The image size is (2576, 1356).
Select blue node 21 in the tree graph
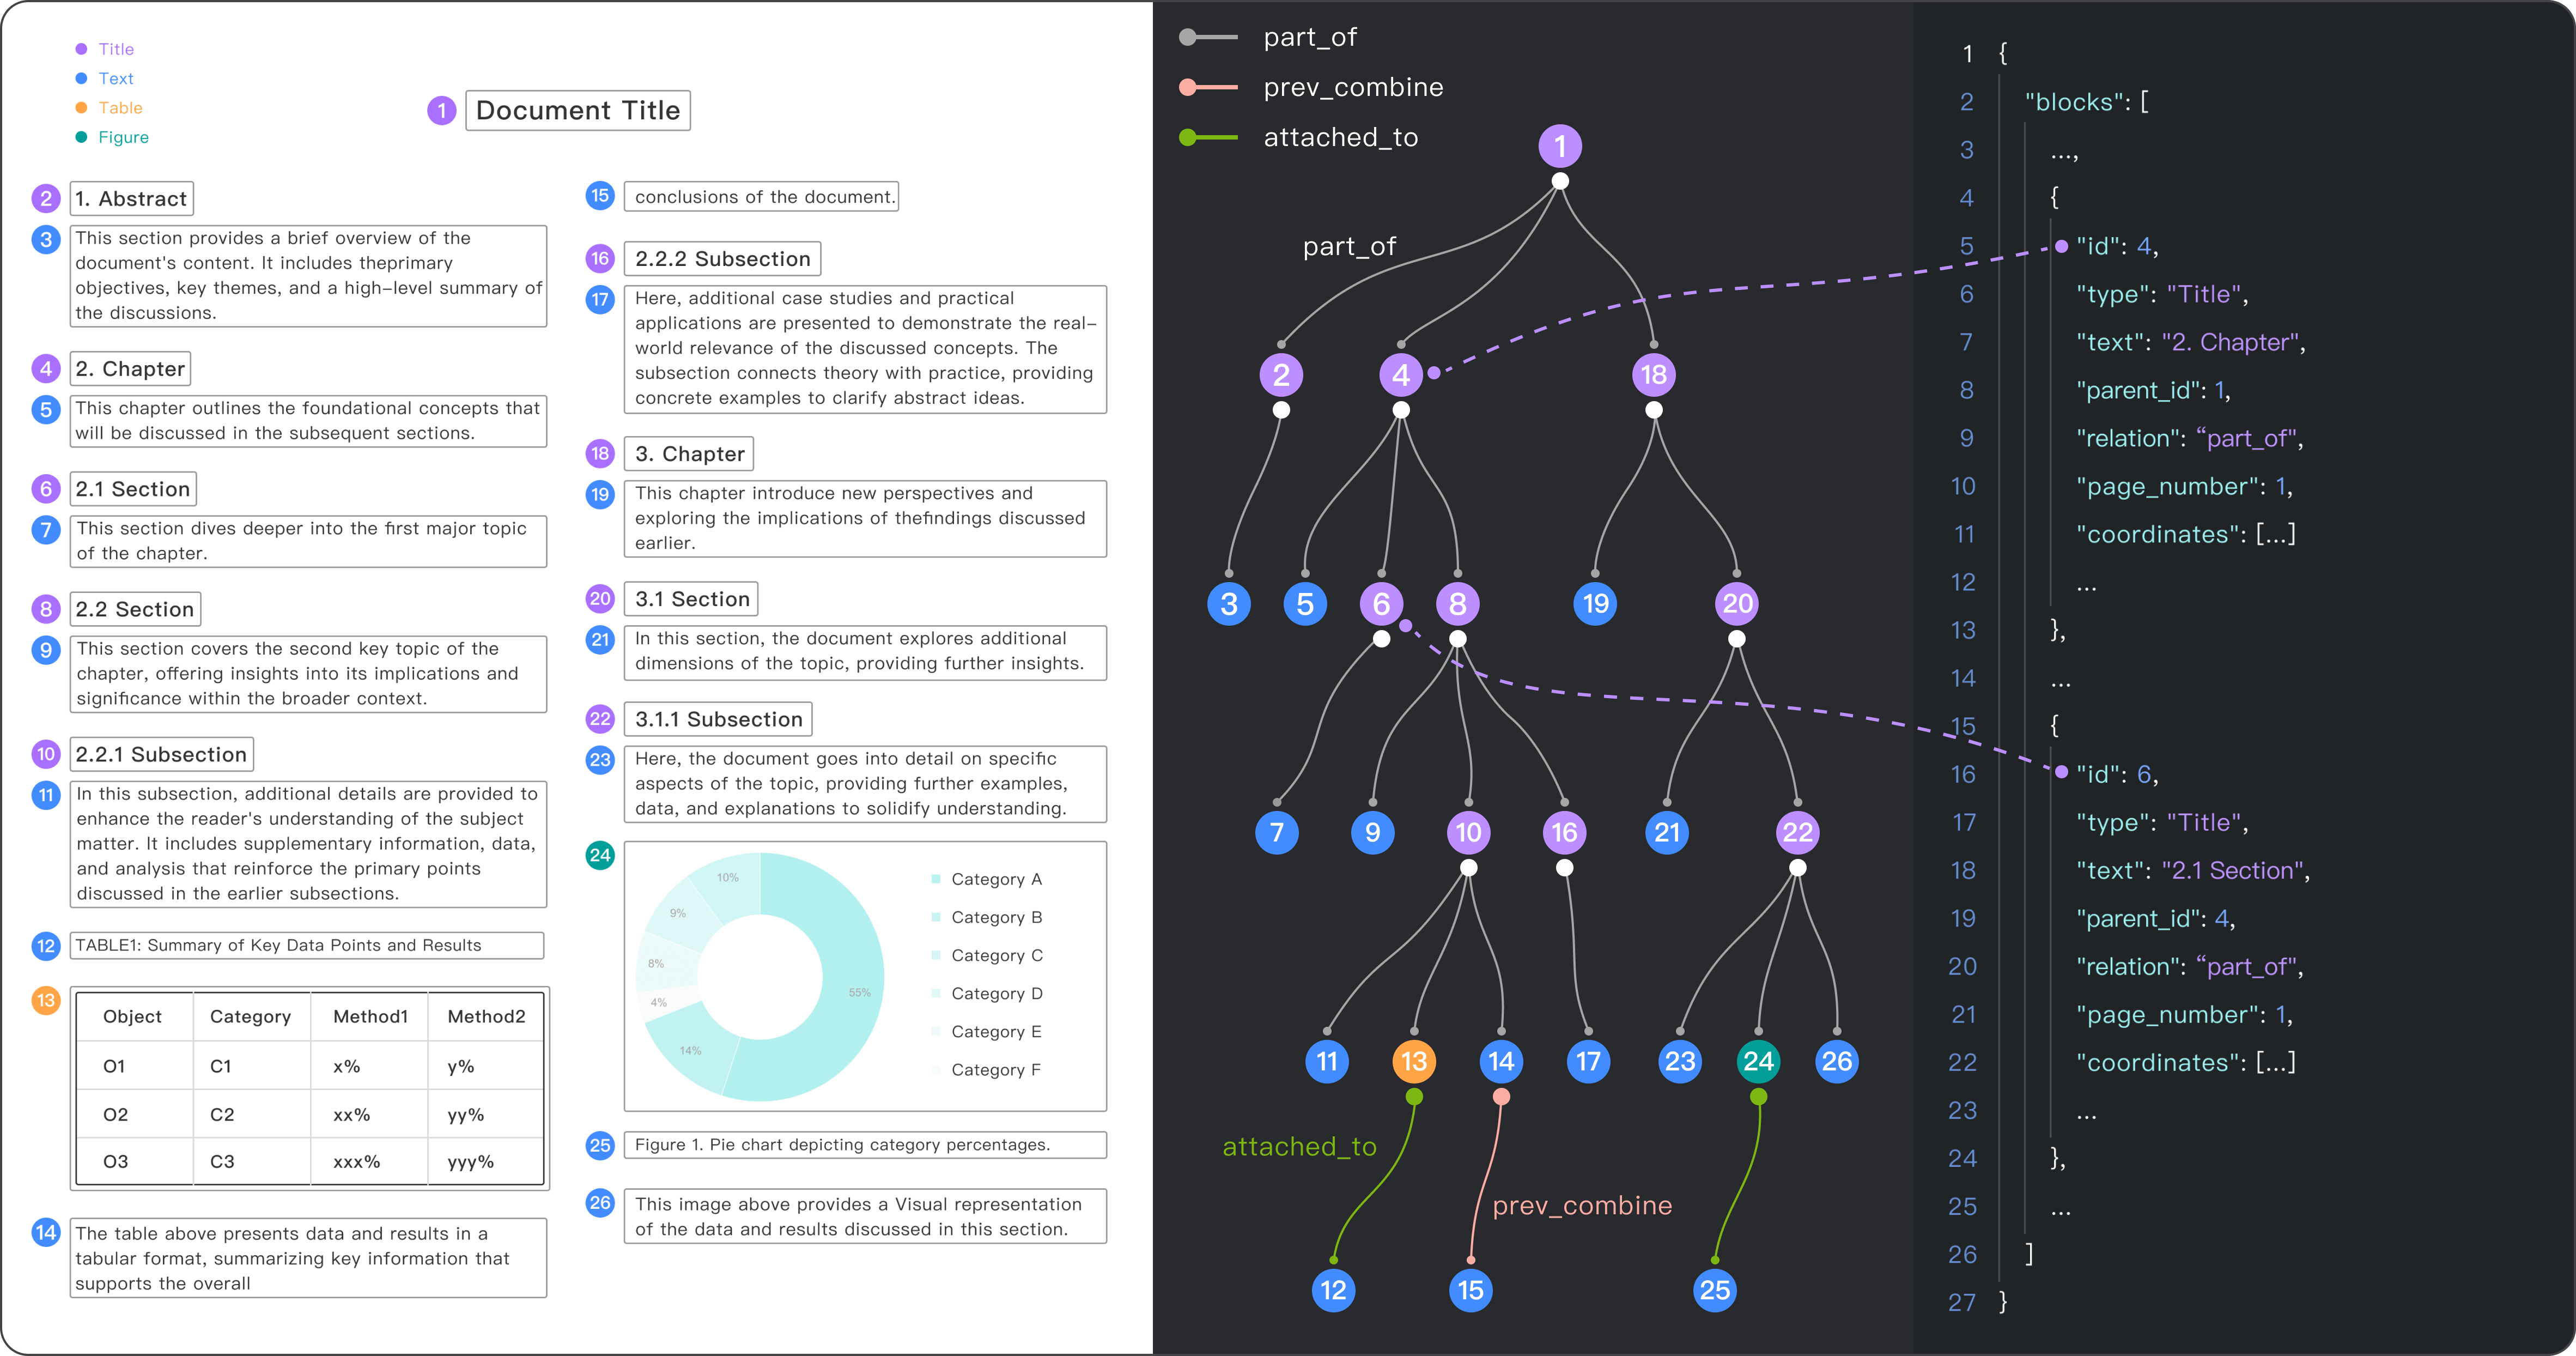pyautogui.click(x=1667, y=832)
